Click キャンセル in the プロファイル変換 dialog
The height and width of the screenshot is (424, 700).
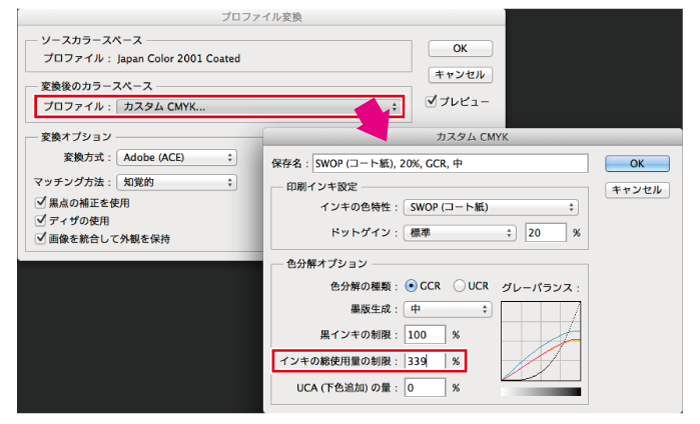click(x=460, y=75)
